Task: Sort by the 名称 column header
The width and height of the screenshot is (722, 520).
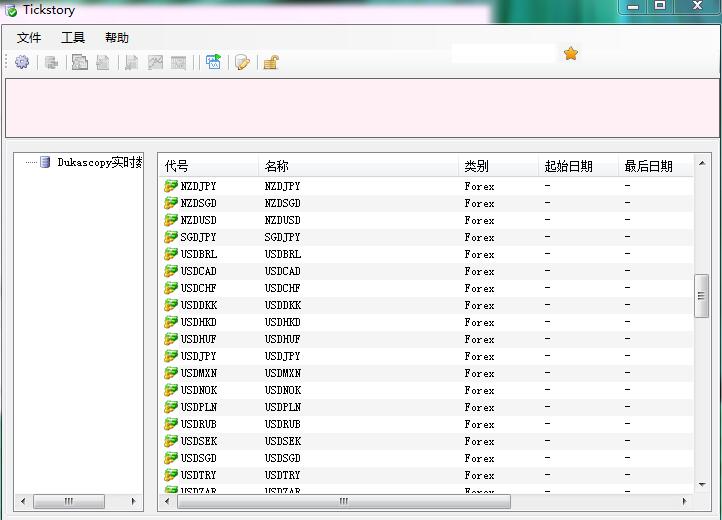Action: (x=359, y=166)
